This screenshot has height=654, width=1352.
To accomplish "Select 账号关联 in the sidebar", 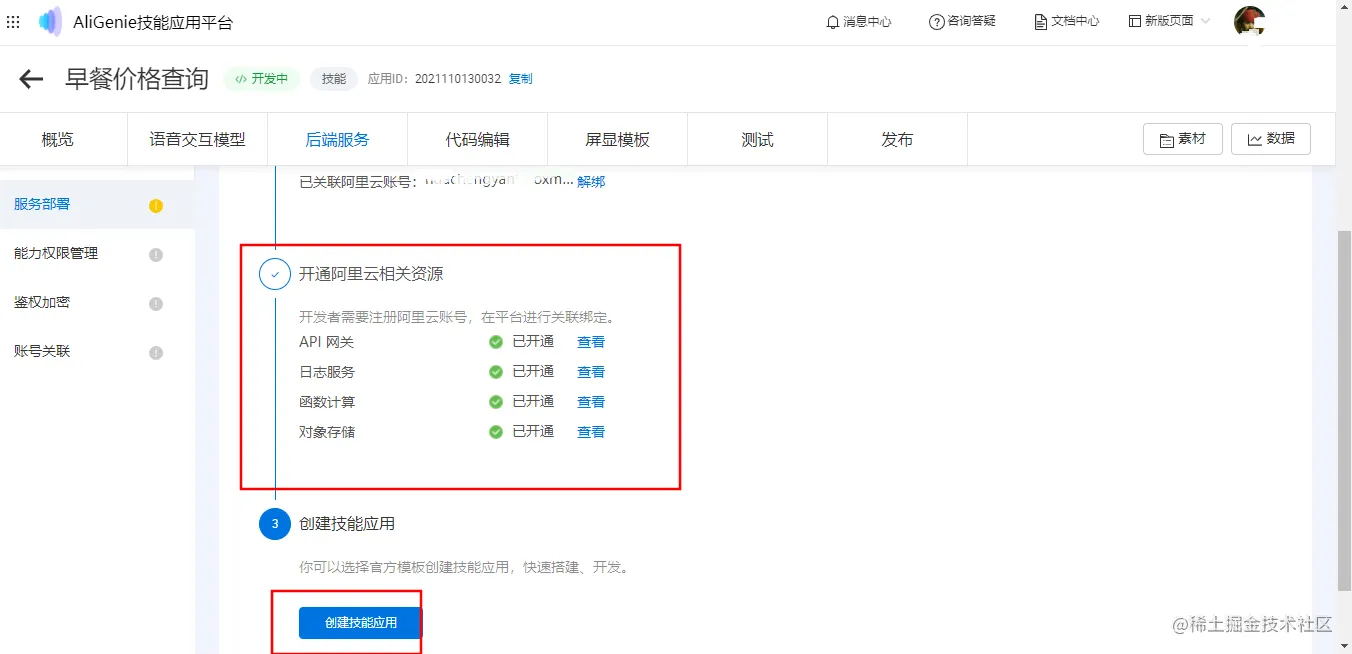I will pyautogui.click(x=97, y=352).
